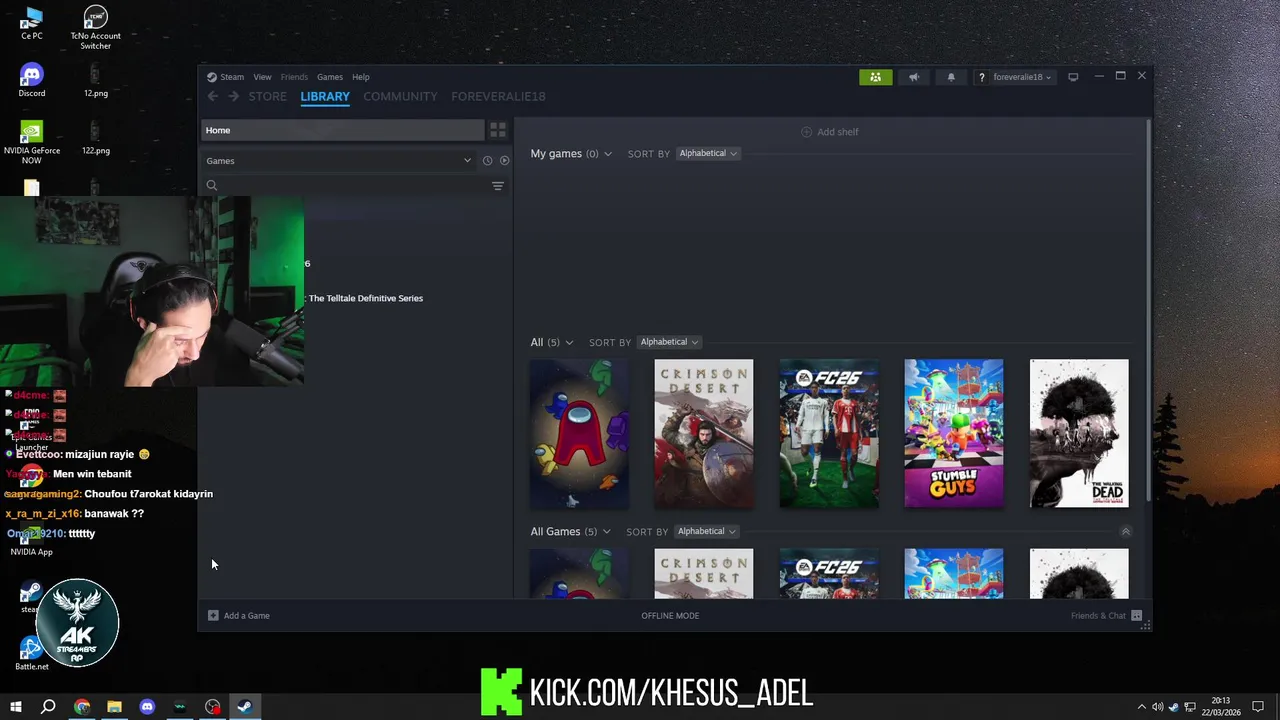Screen dimensions: 1280x720
Task: Open Chrome from the taskbar
Action: click(x=82, y=707)
